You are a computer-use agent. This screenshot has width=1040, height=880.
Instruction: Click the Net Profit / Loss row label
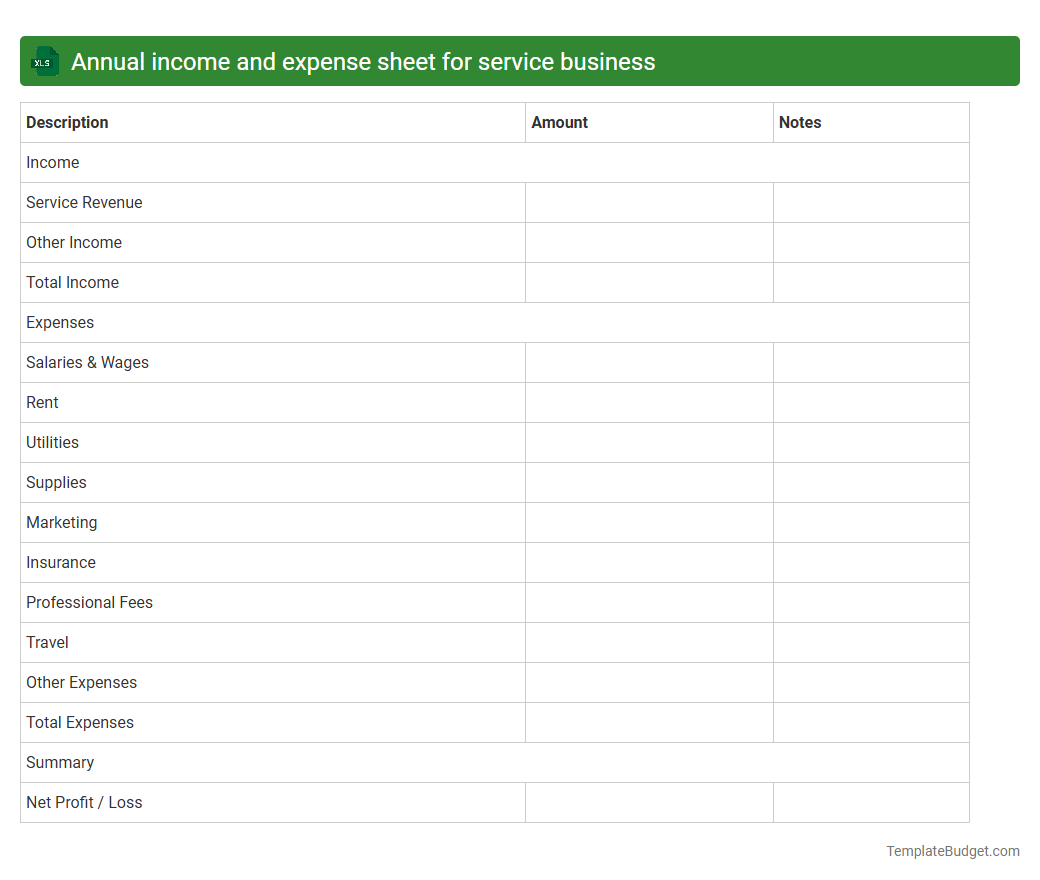click(84, 802)
